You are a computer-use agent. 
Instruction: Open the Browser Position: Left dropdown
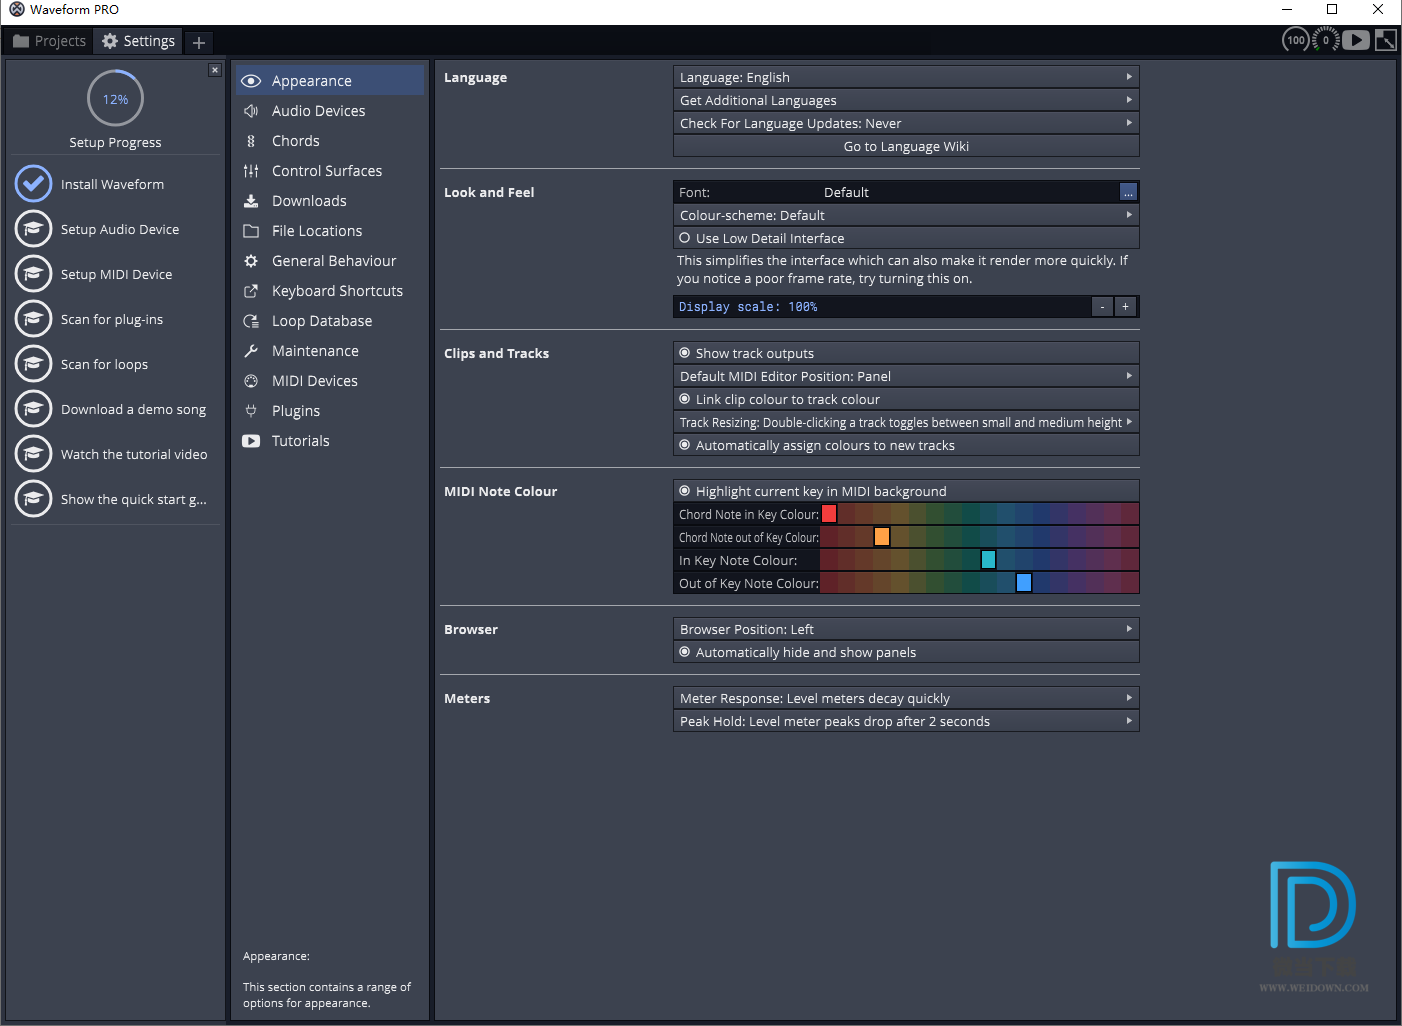click(x=906, y=629)
